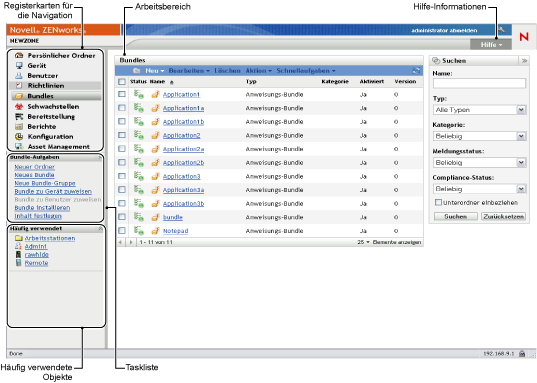
Task: Open the Schnellaufgaben menu
Action: coord(306,71)
